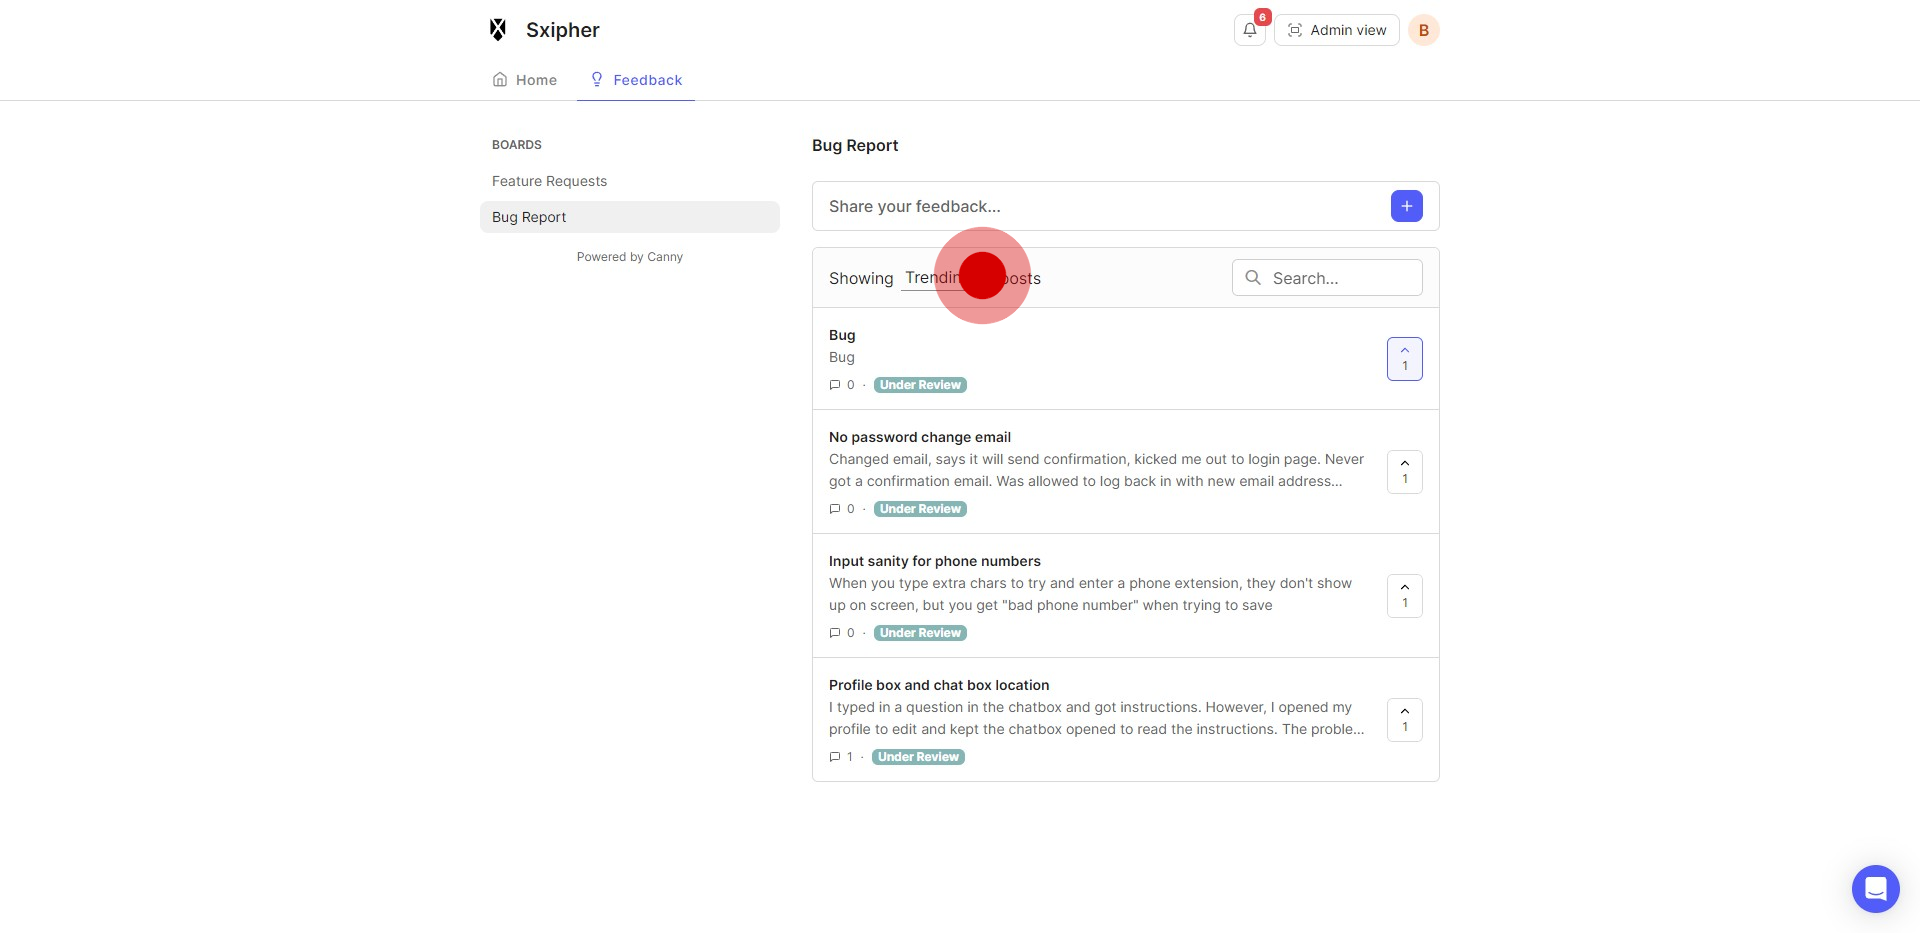Upvote Profile box and chat box post
The image size is (1920, 933).
click(1404, 720)
